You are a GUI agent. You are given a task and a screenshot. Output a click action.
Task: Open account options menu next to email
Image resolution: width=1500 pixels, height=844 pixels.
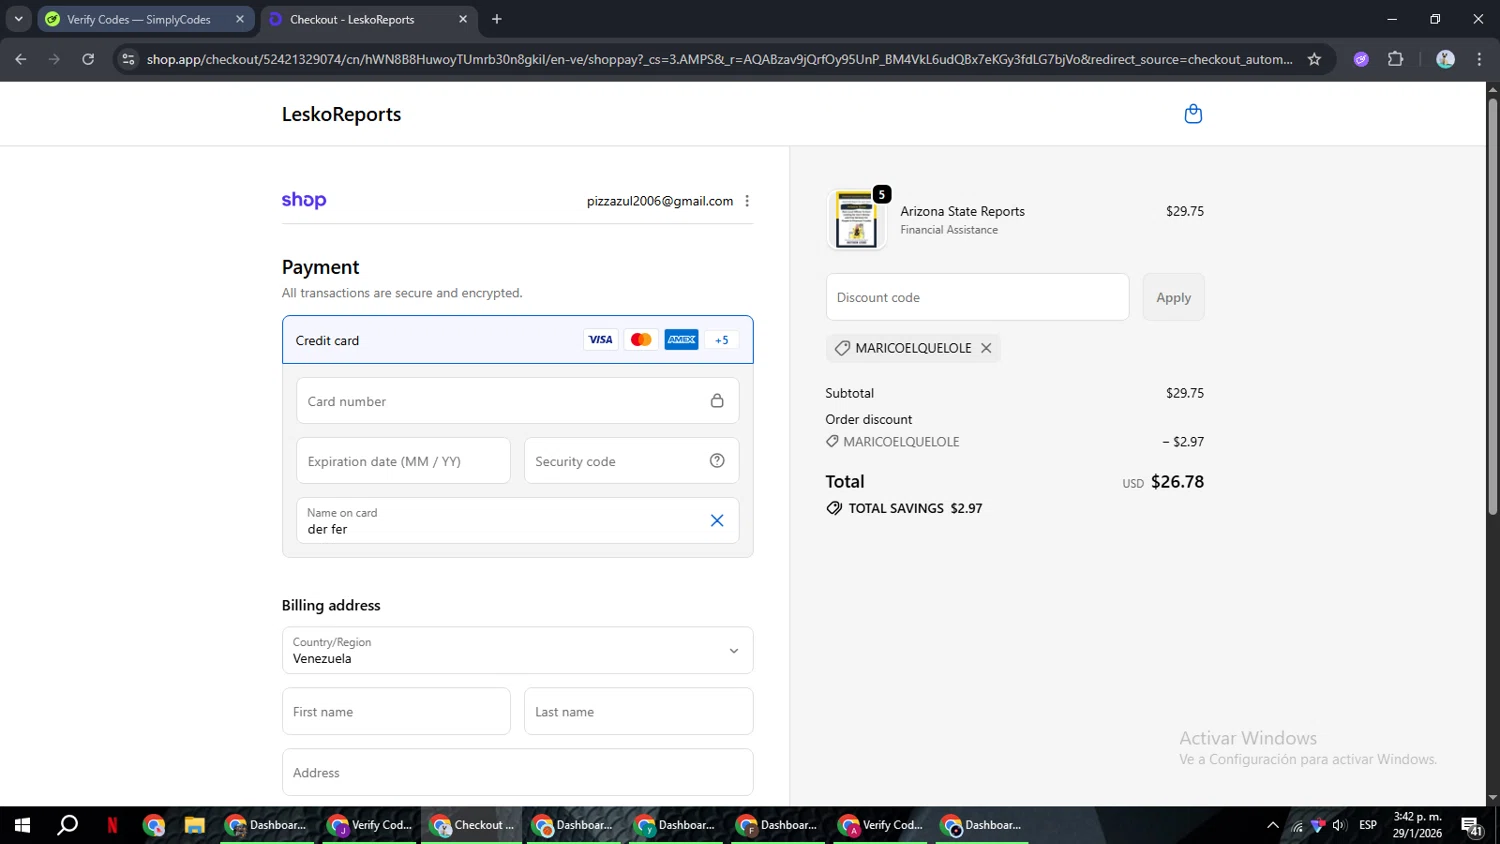coord(747,201)
